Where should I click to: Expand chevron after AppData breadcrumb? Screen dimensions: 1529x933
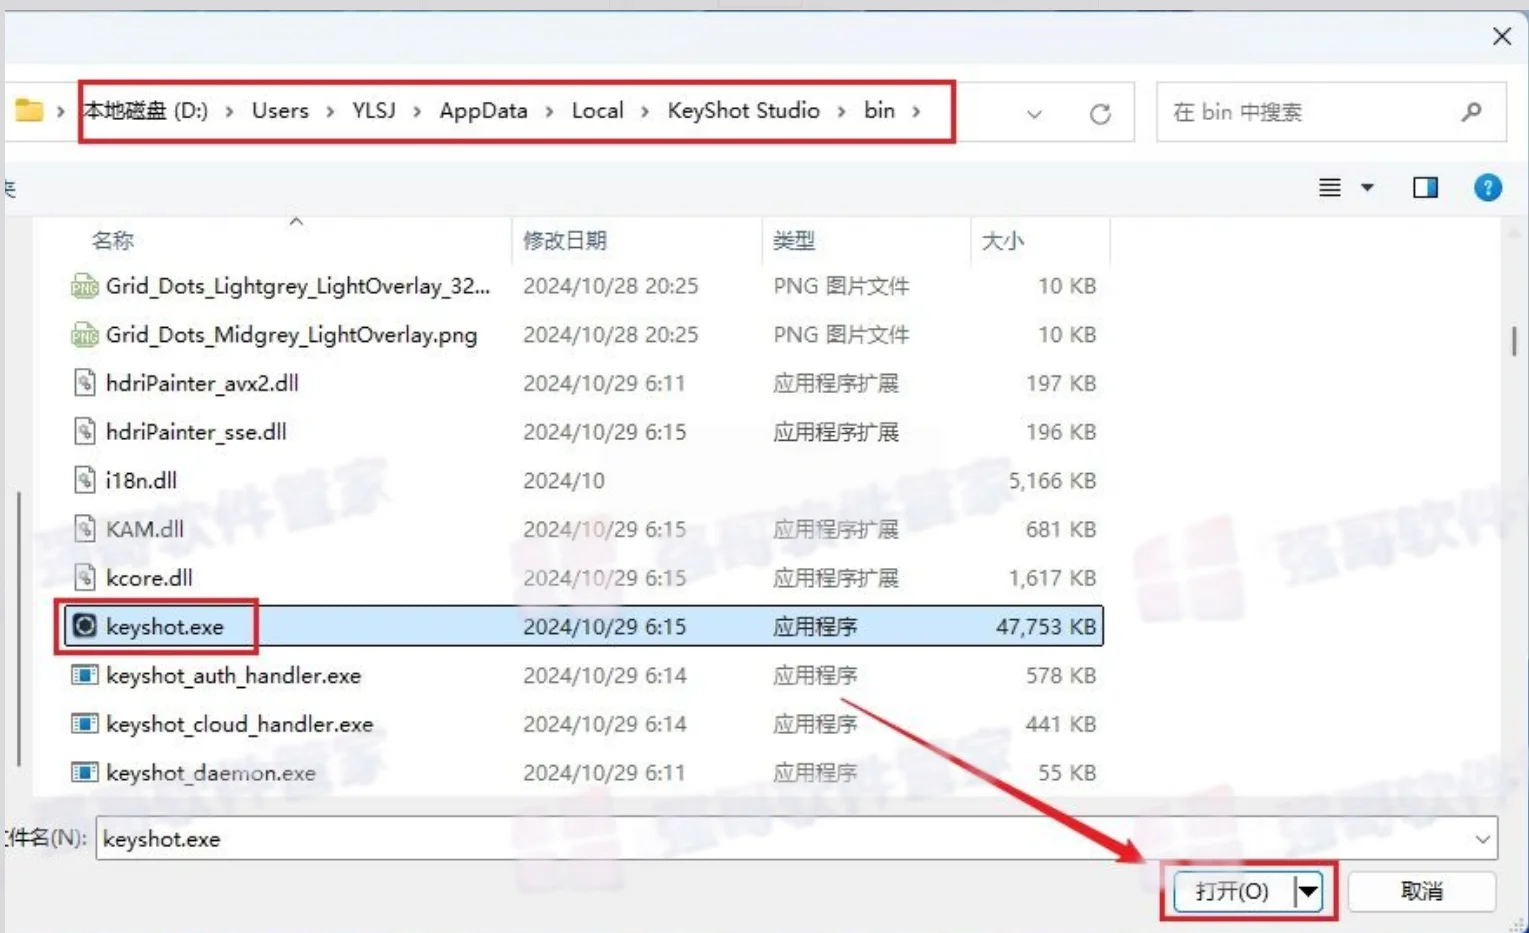point(549,111)
